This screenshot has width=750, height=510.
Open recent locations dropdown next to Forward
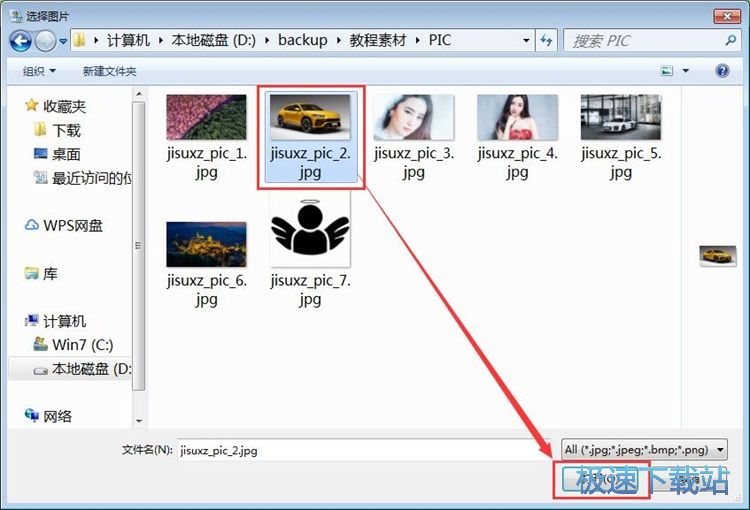[63, 42]
